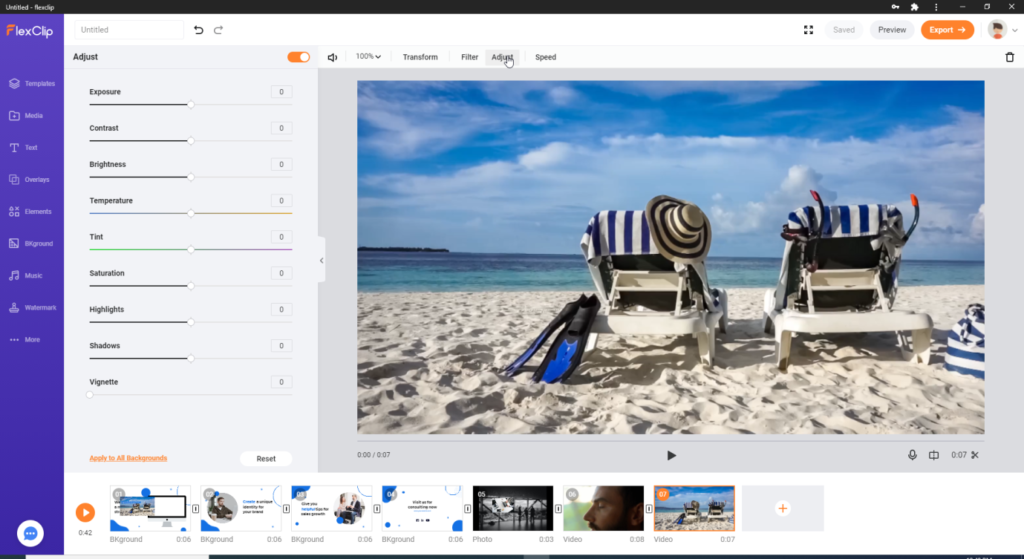The image size is (1024, 559).
Task: Click the Exposure slider handle
Action: [x=191, y=104]
